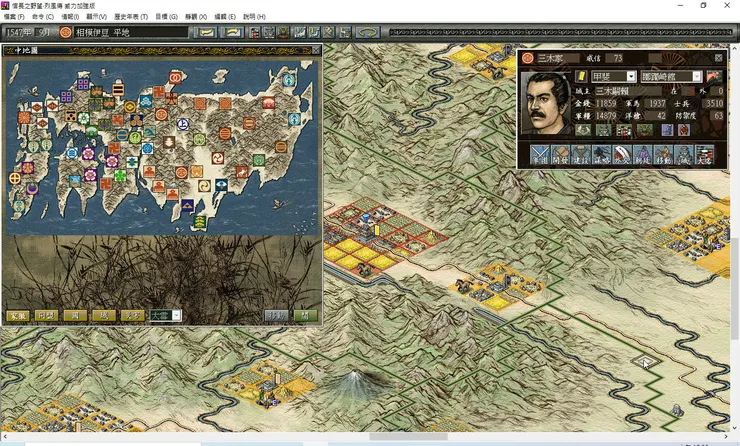Viewport: 740px width, 446px height.
Task: Close the 中地圖 mini-map window
Action: (316, 50)
